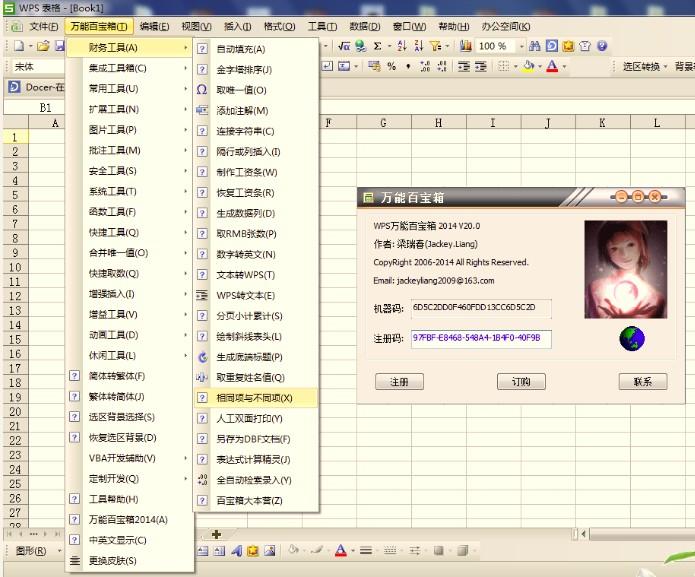Click the globe icon in dialog

(x=632, y=339)
